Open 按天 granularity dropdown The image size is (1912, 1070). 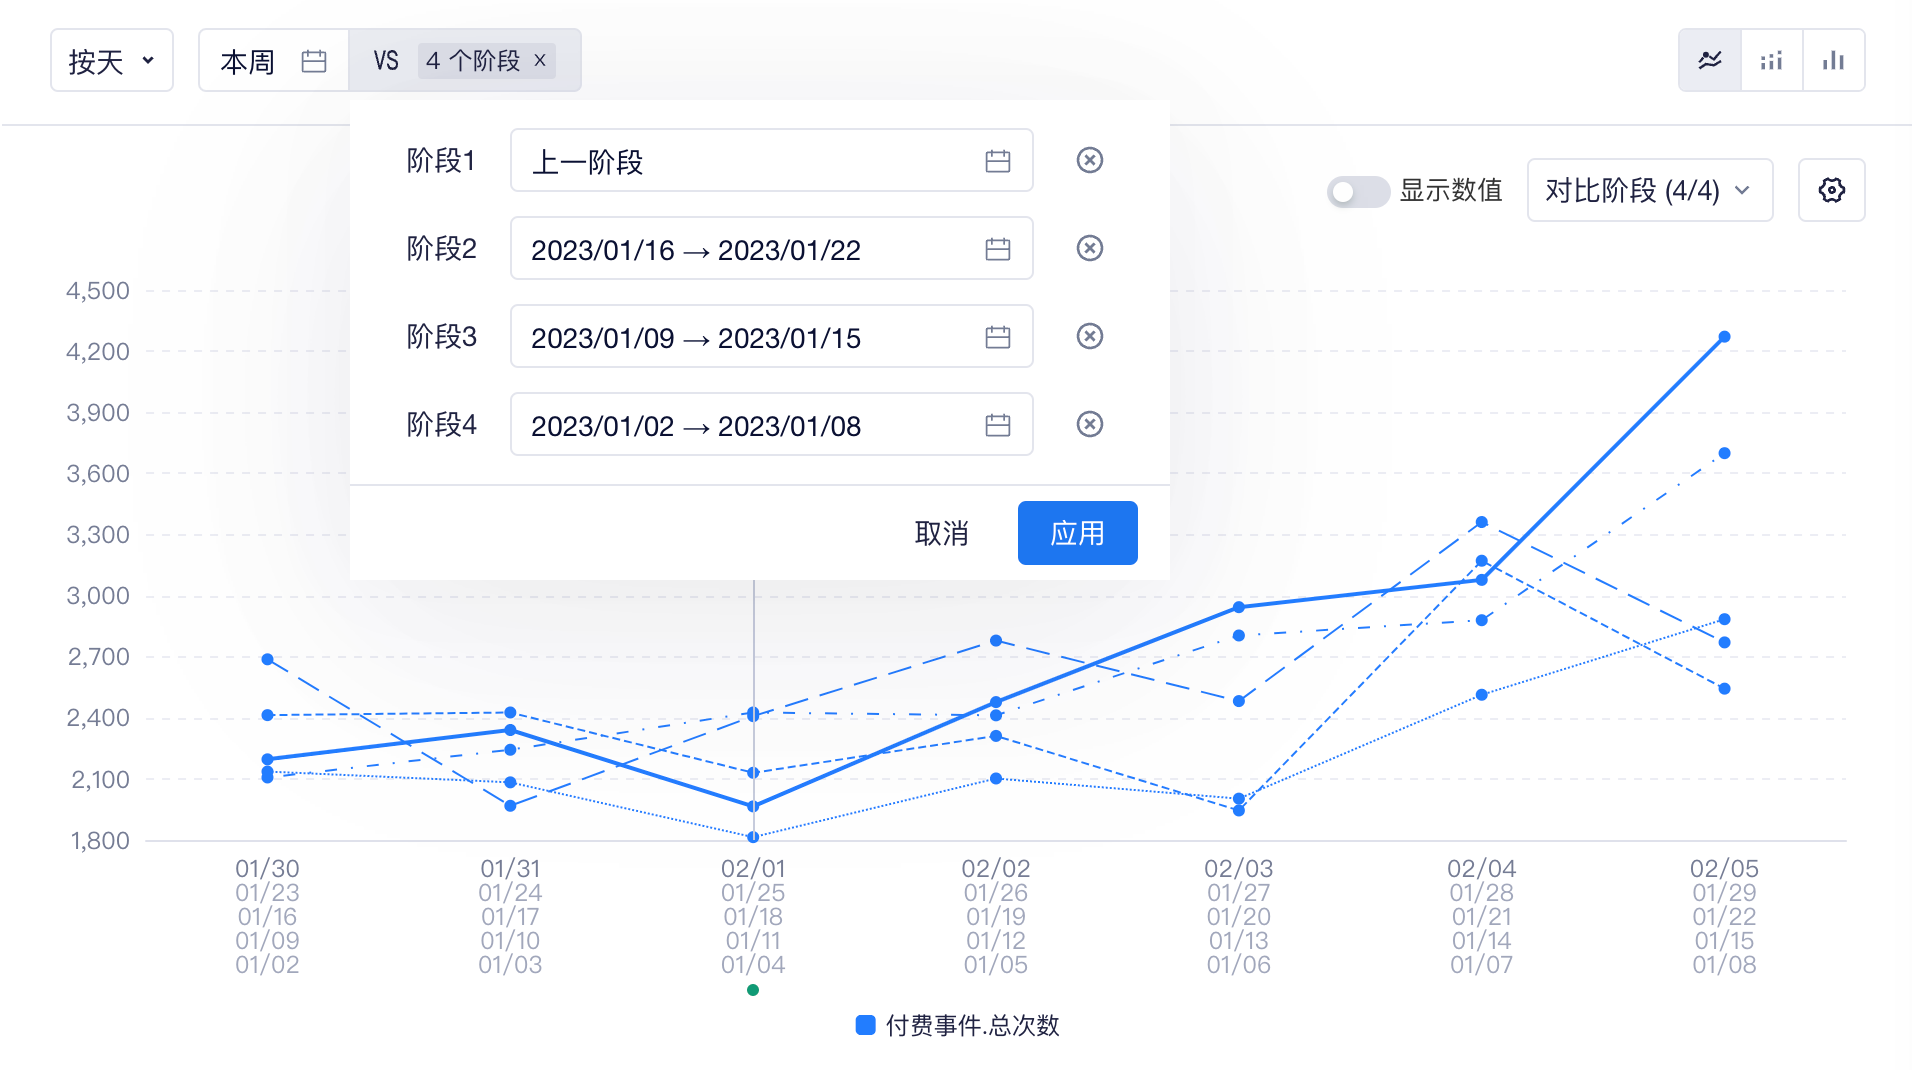[112, 60]
